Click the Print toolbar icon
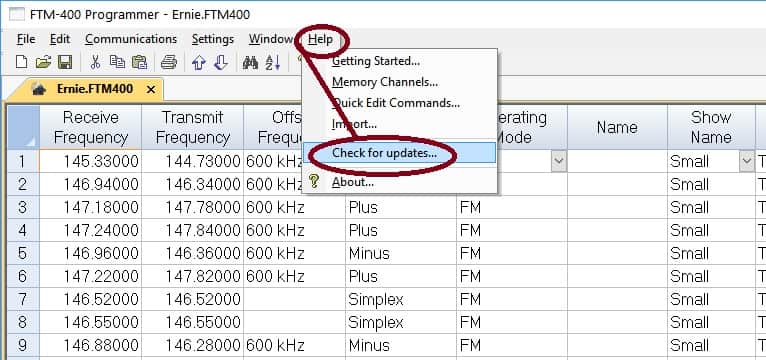 (x=169, y=63)
